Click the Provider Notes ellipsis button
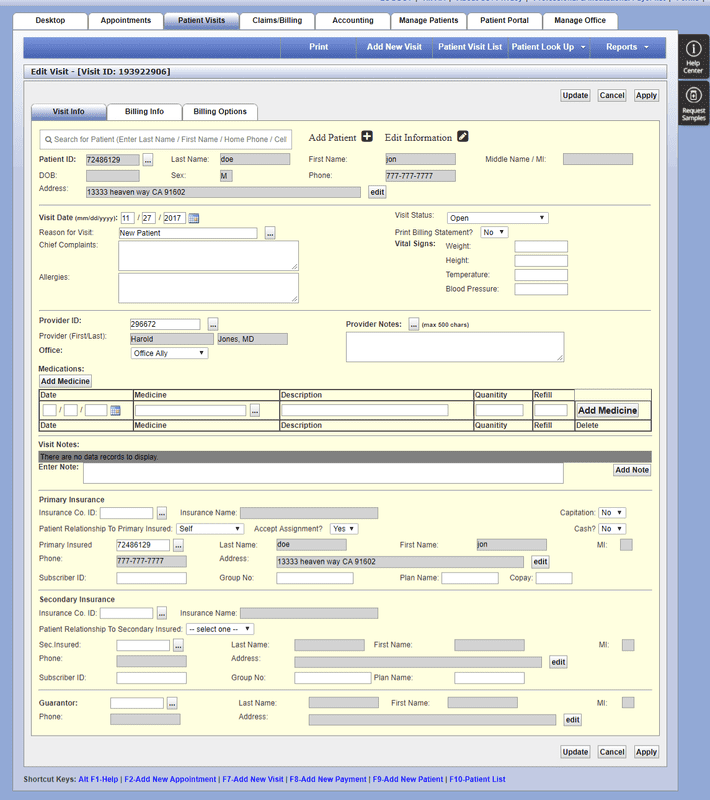 tap(414, 324)
